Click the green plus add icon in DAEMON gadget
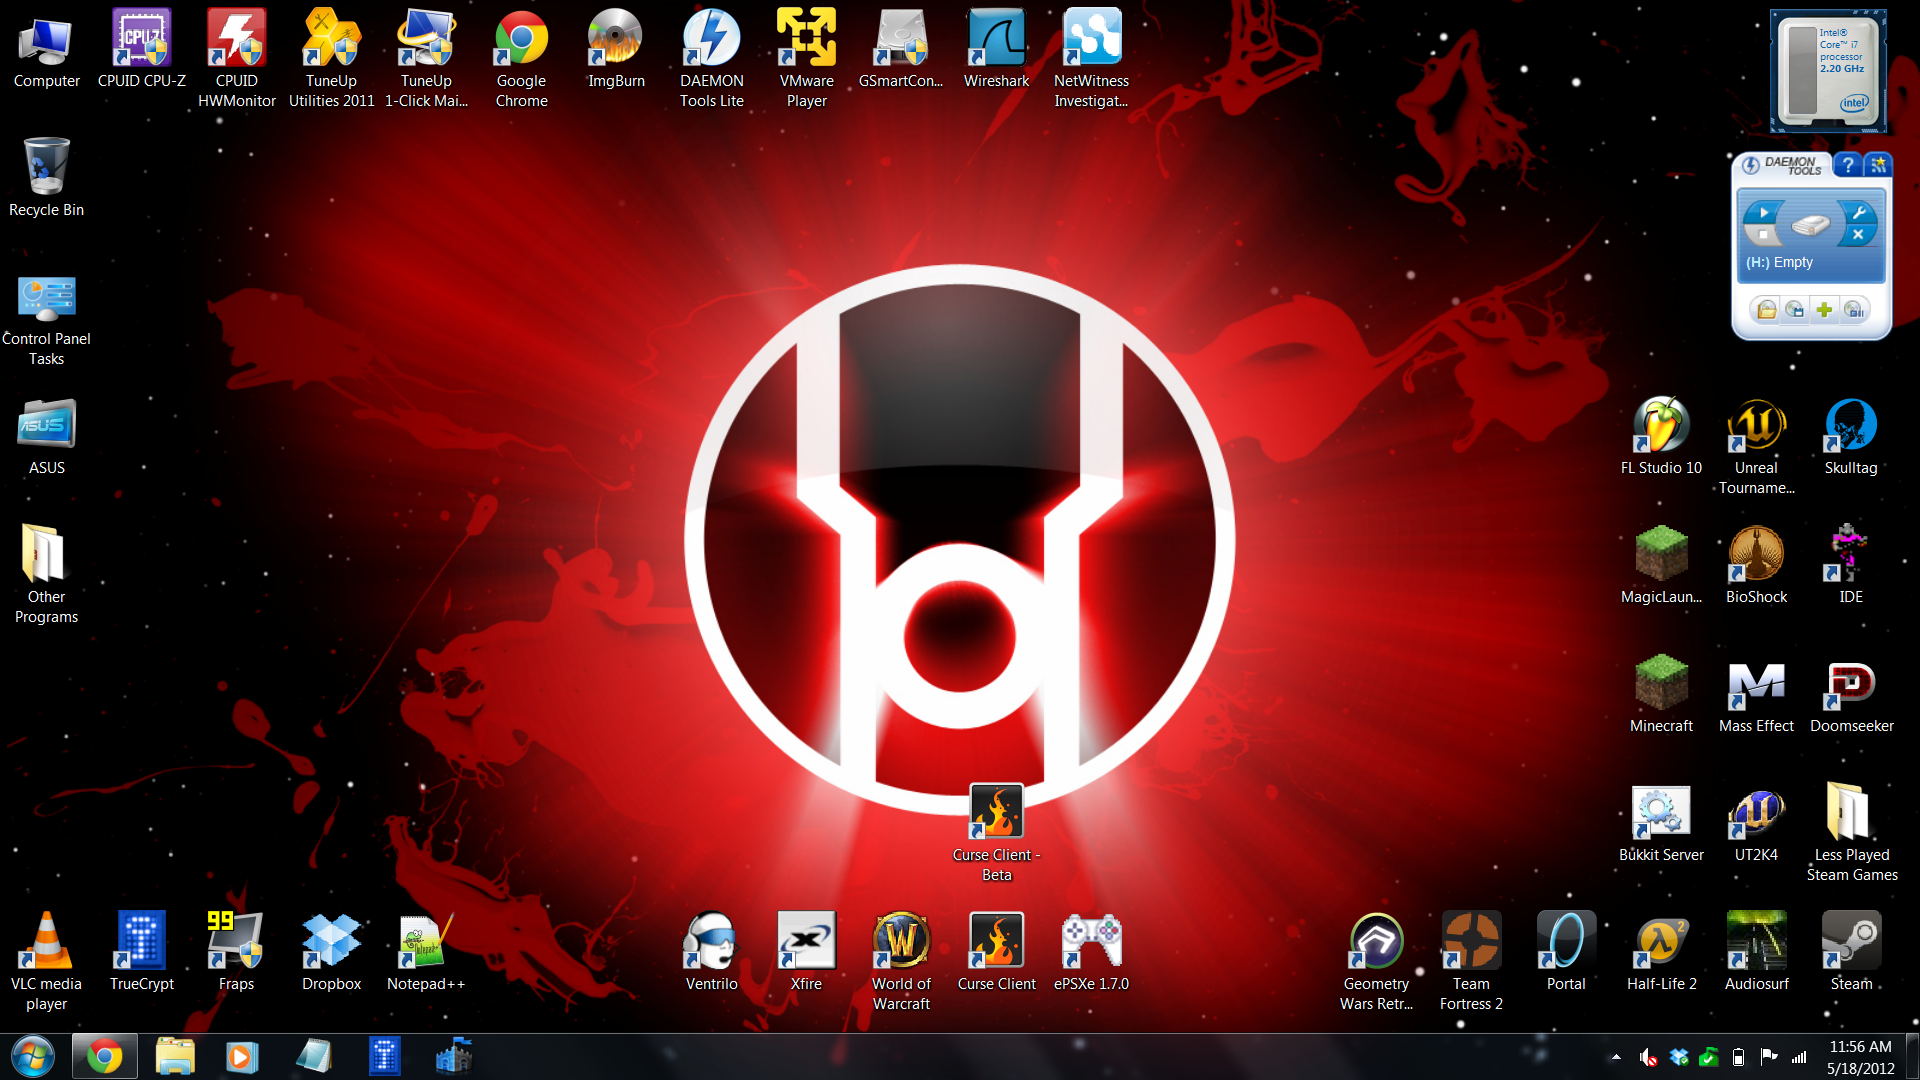 pyautogui.click(x=1824, y=310)
